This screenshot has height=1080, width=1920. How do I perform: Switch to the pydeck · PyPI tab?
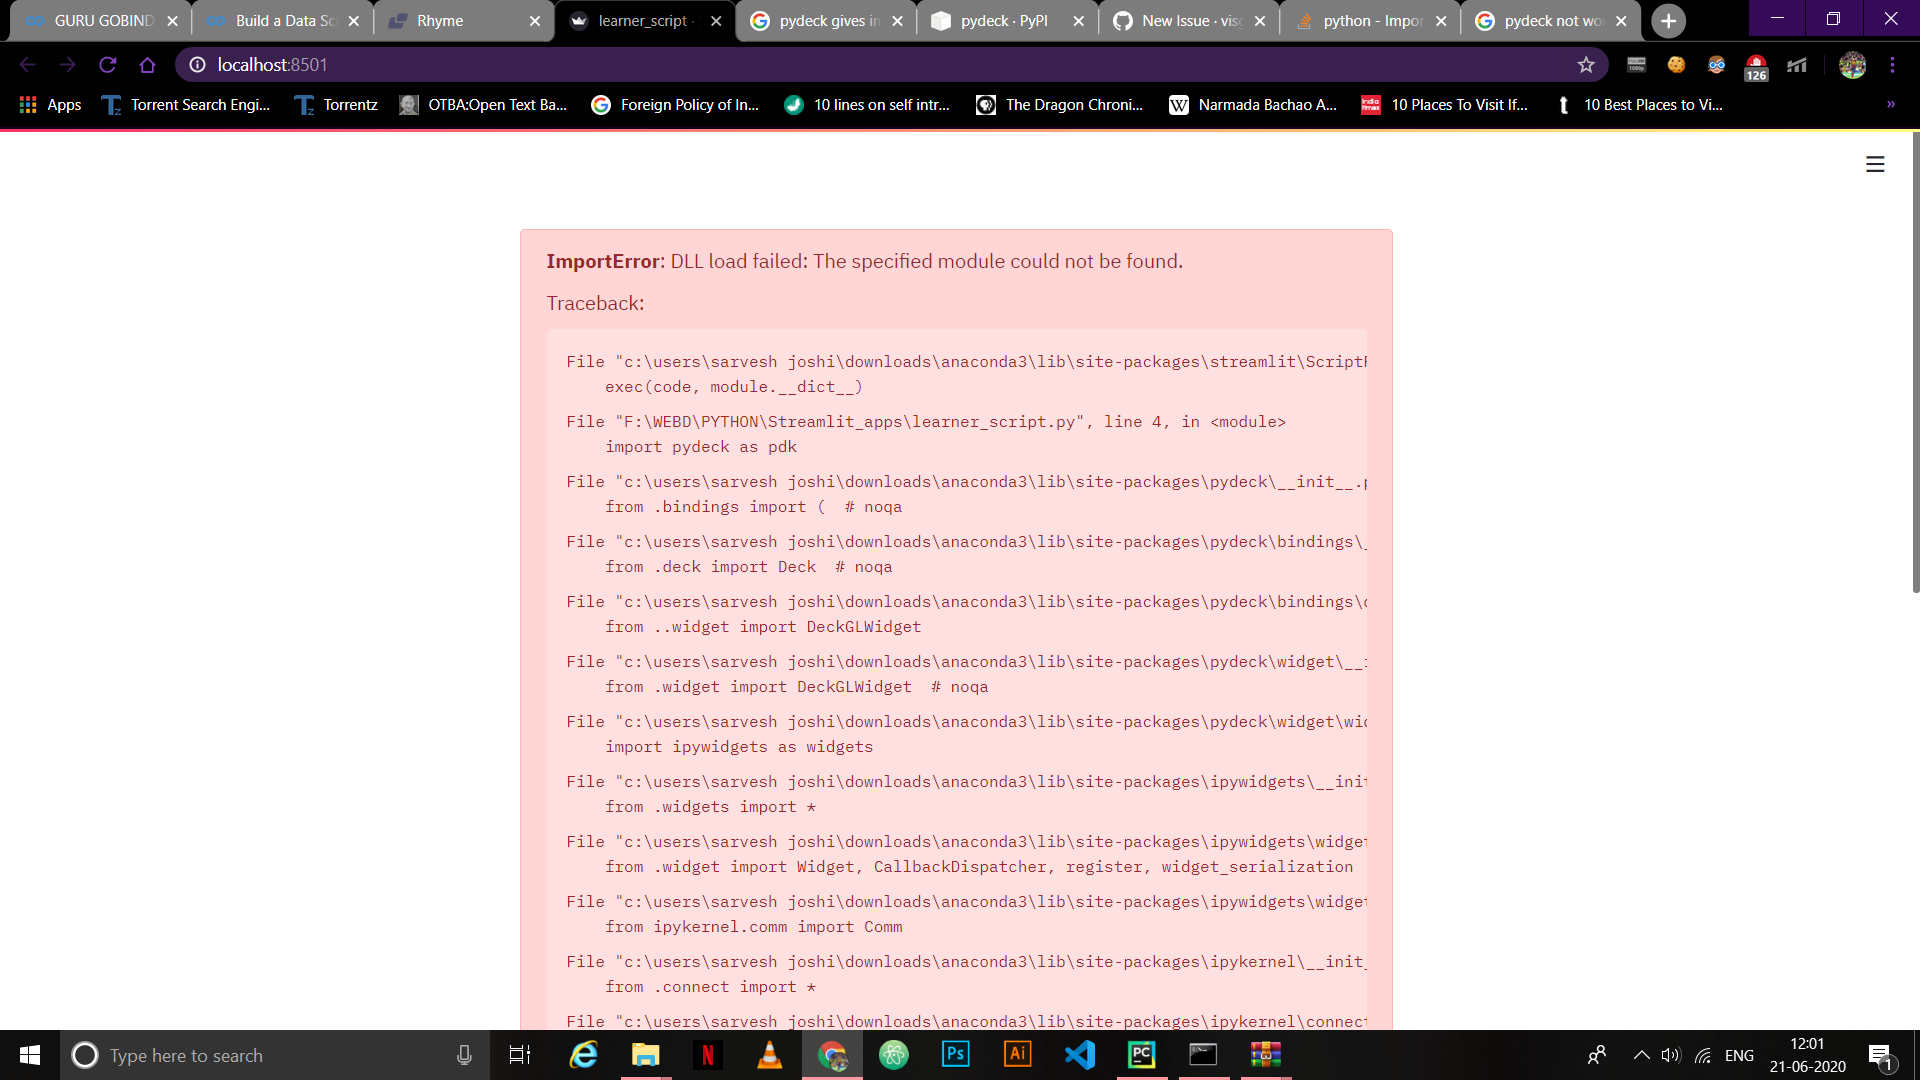(x=1003, y=21)
